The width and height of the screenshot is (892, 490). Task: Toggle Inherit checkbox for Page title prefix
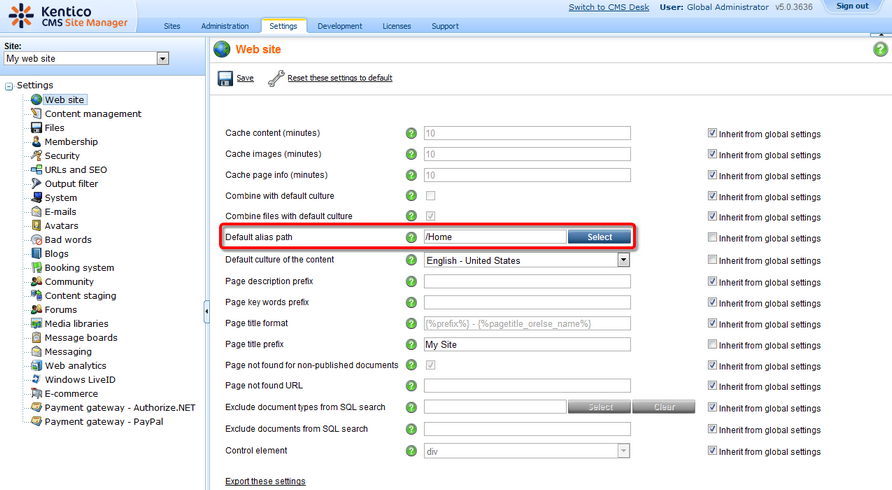(712, 344)
